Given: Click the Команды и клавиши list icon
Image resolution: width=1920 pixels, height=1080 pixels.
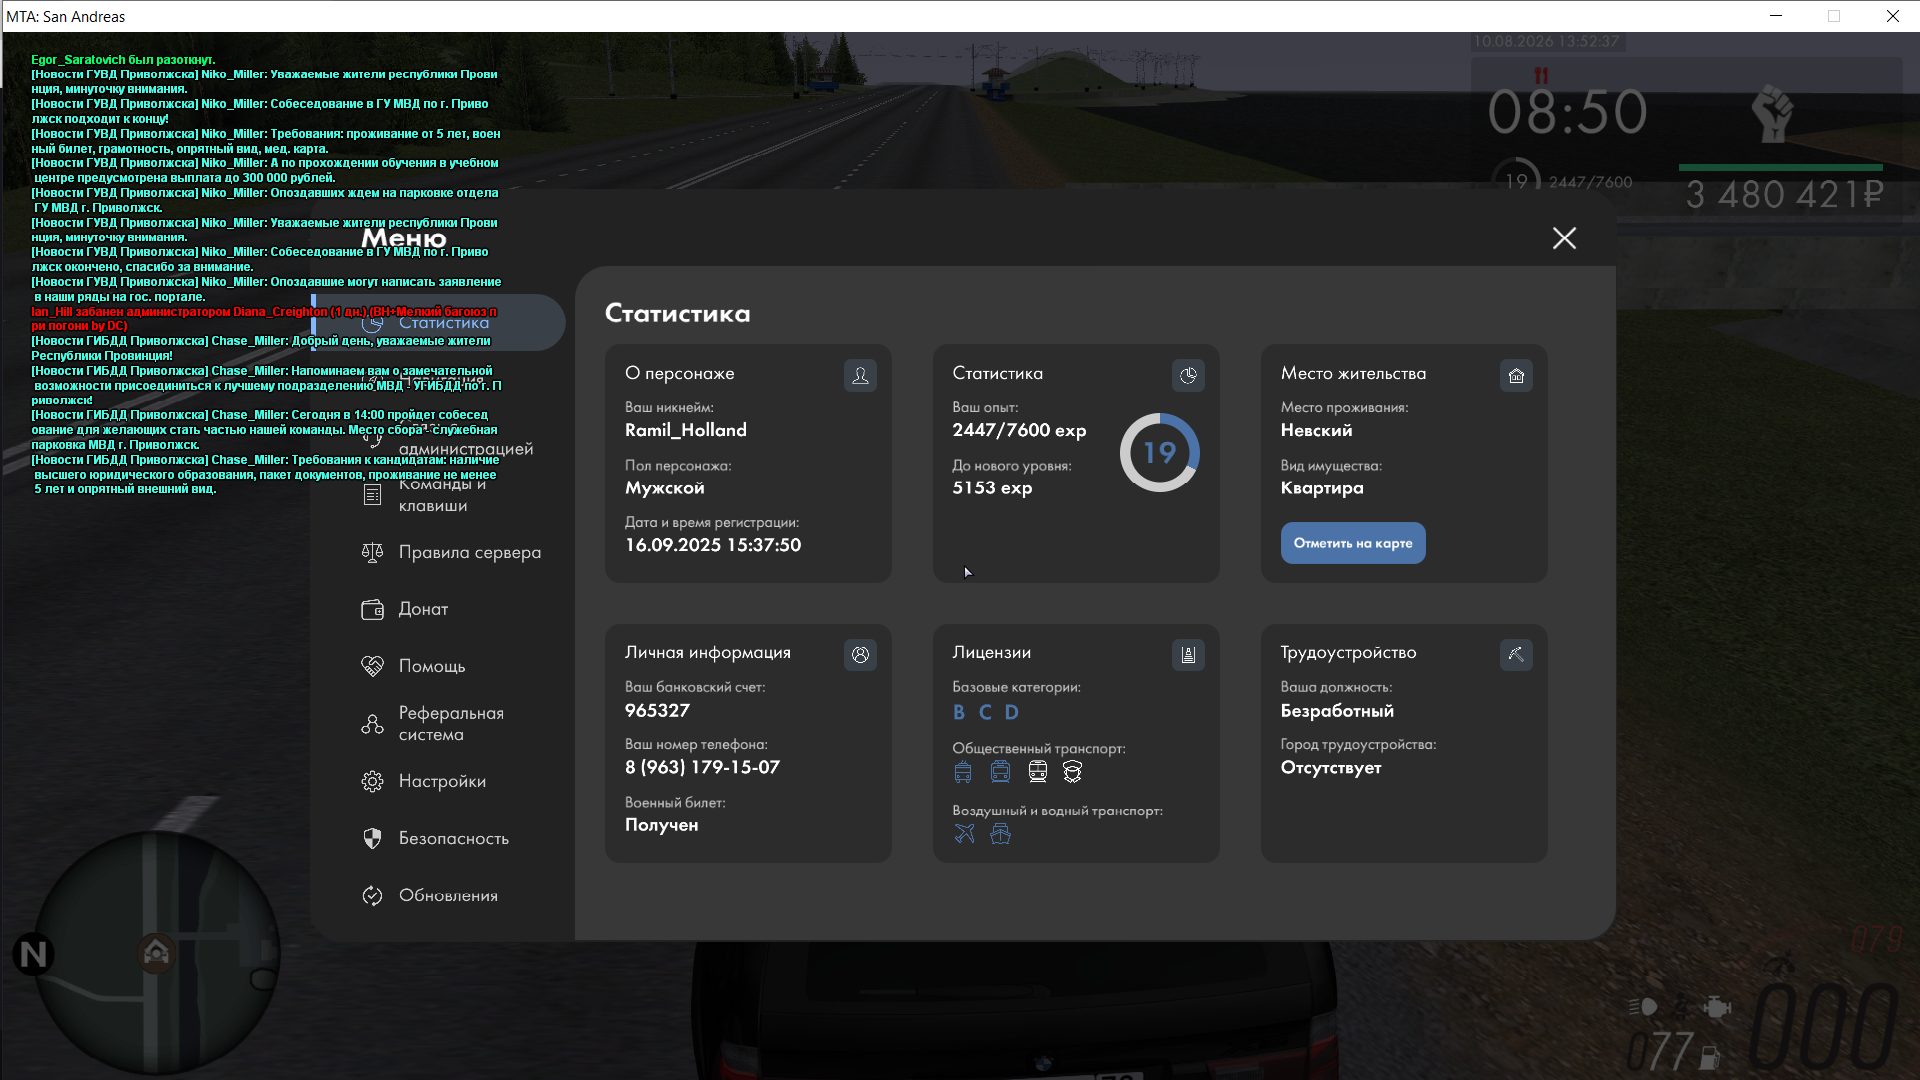Looking at the screenshot, I should click(x=372, y=495).
